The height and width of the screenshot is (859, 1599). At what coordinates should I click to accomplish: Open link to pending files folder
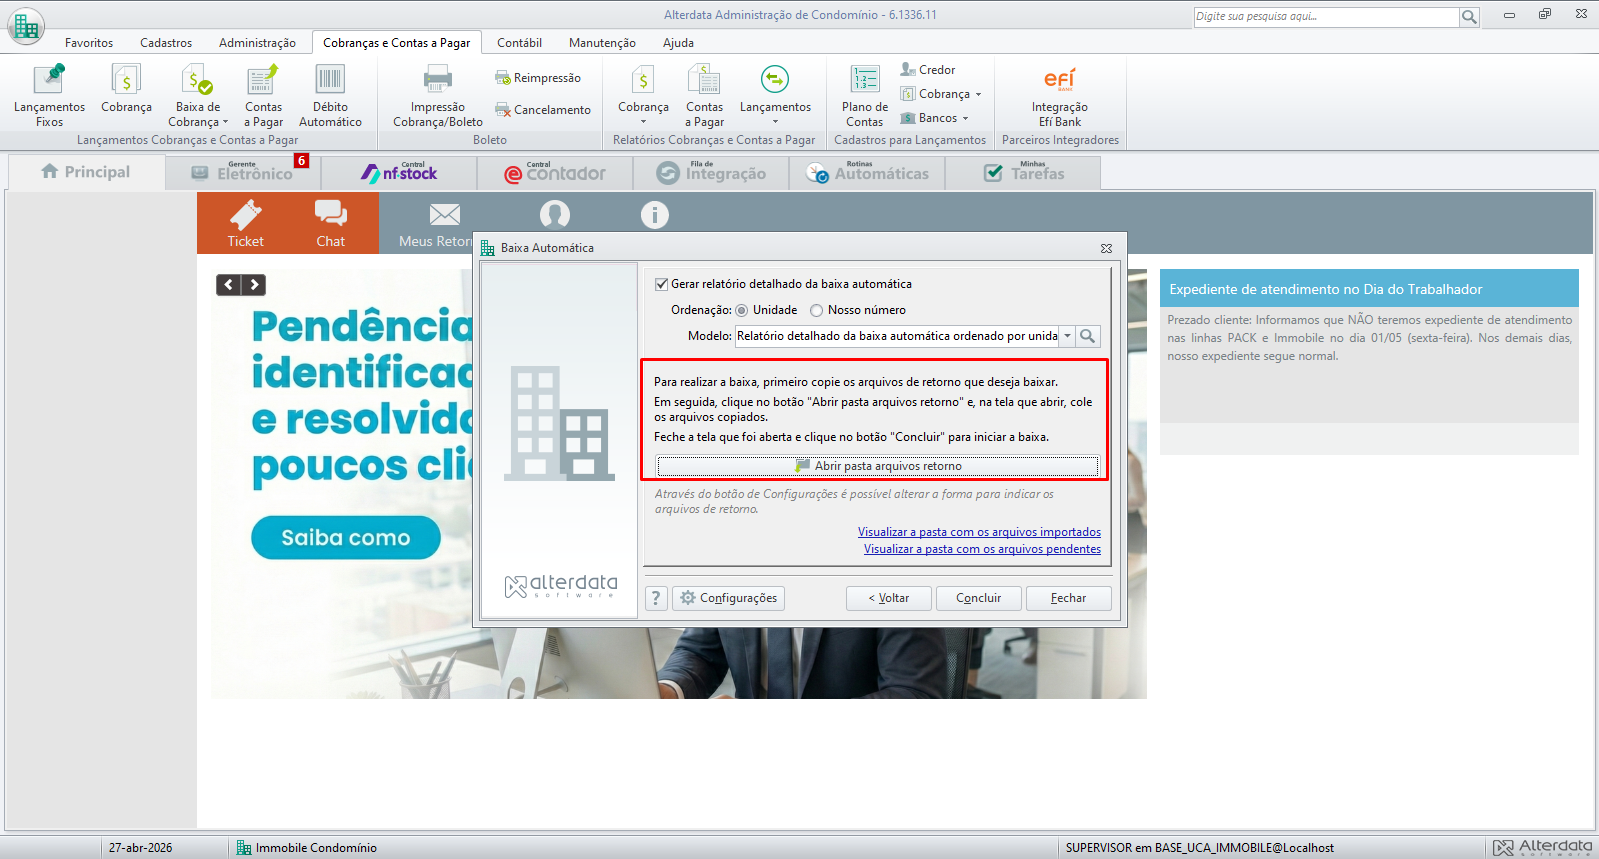[x=982, y=549]
